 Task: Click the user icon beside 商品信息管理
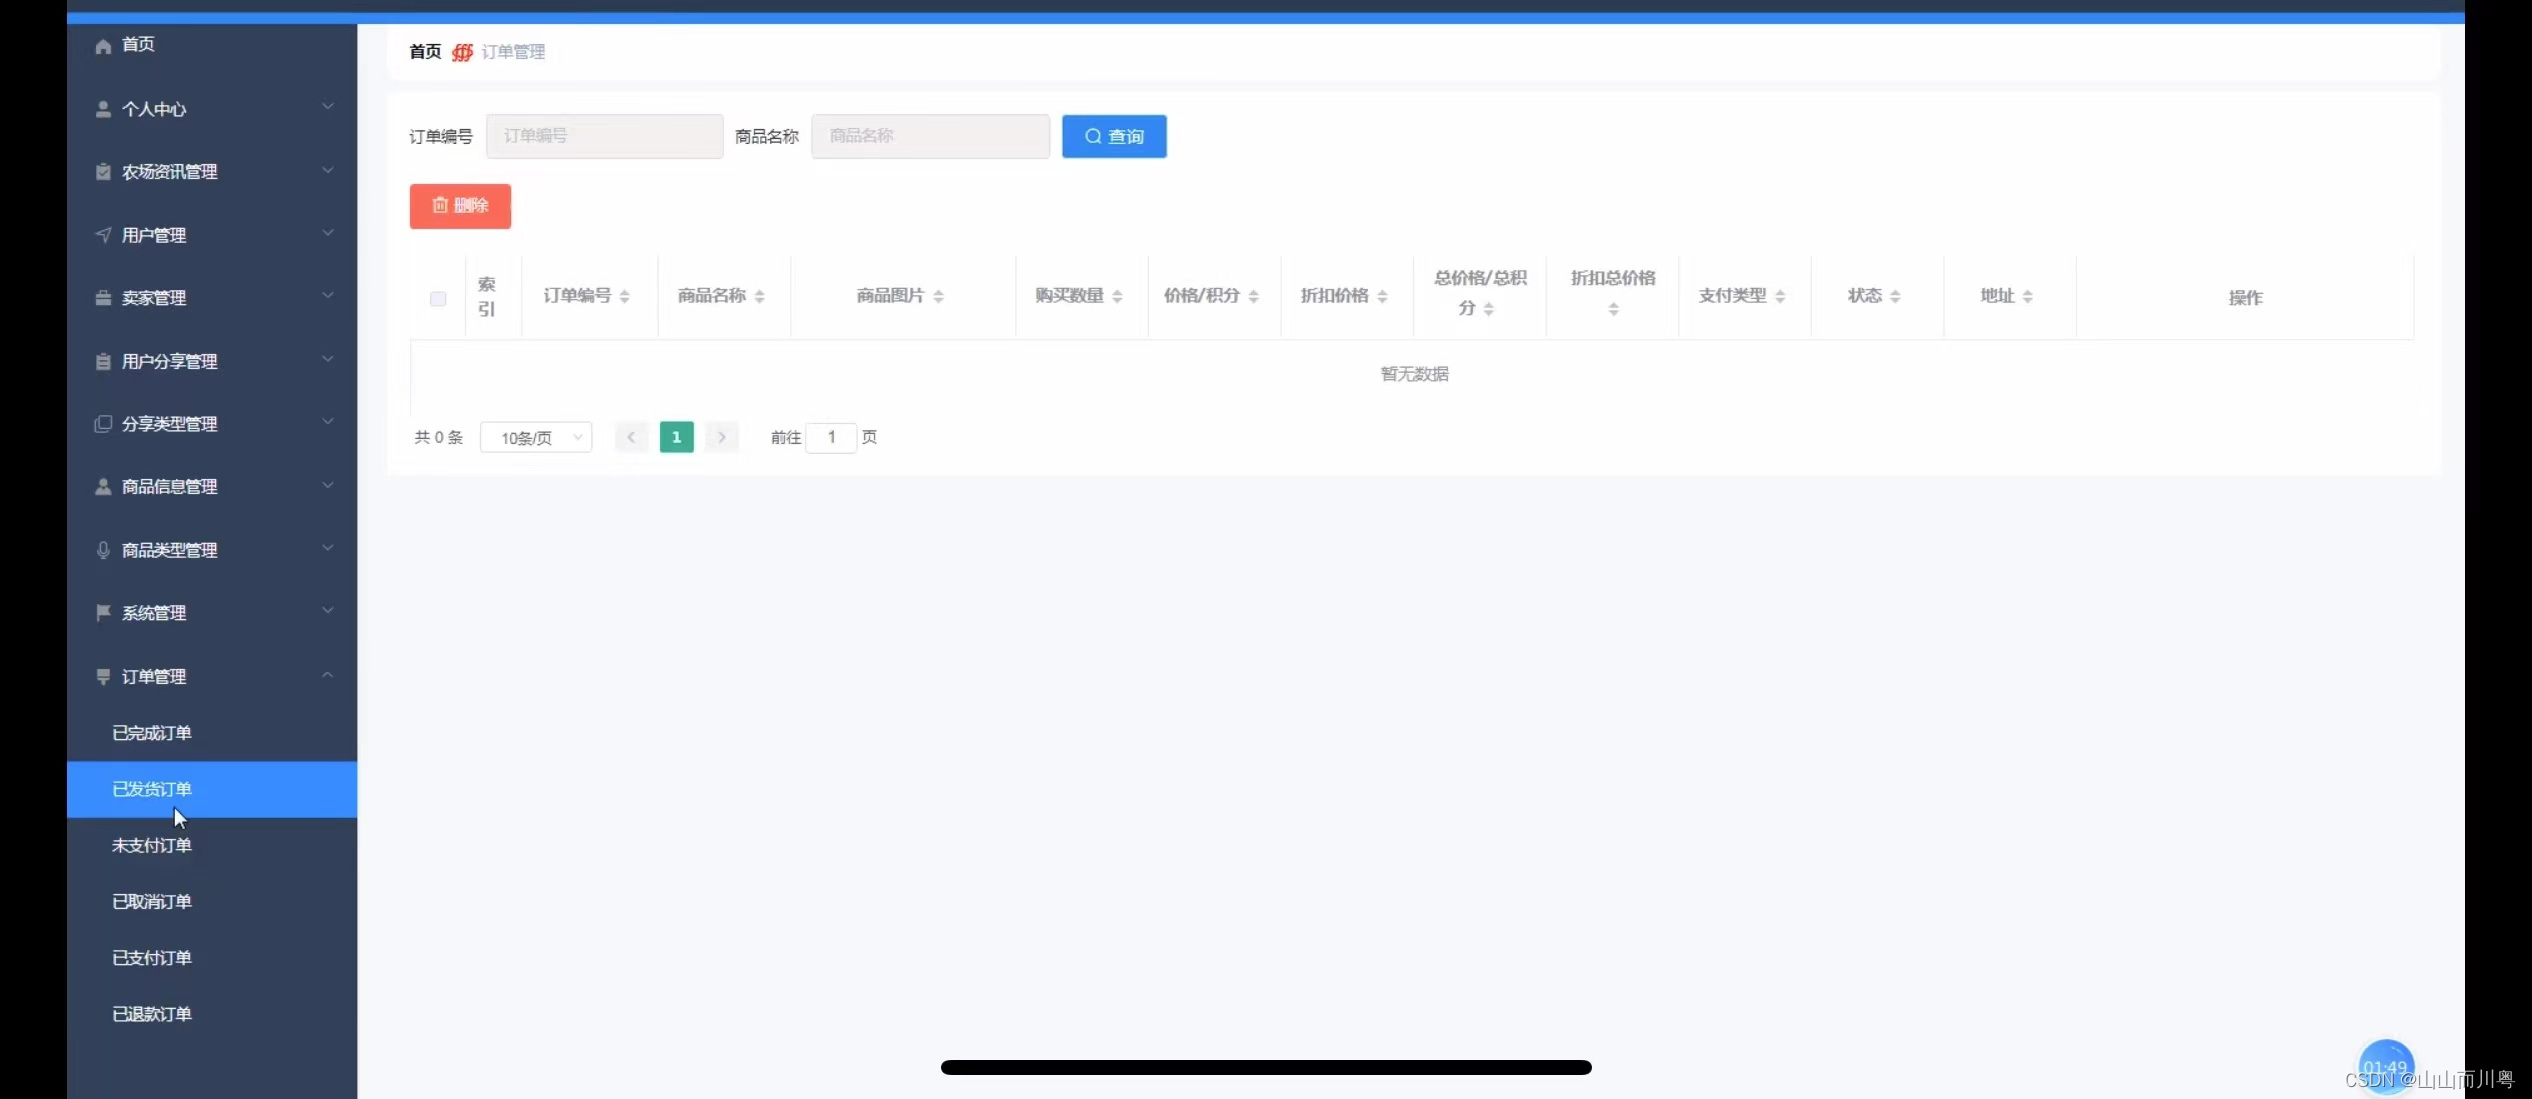pyautogui.click(x=103, y=487)
